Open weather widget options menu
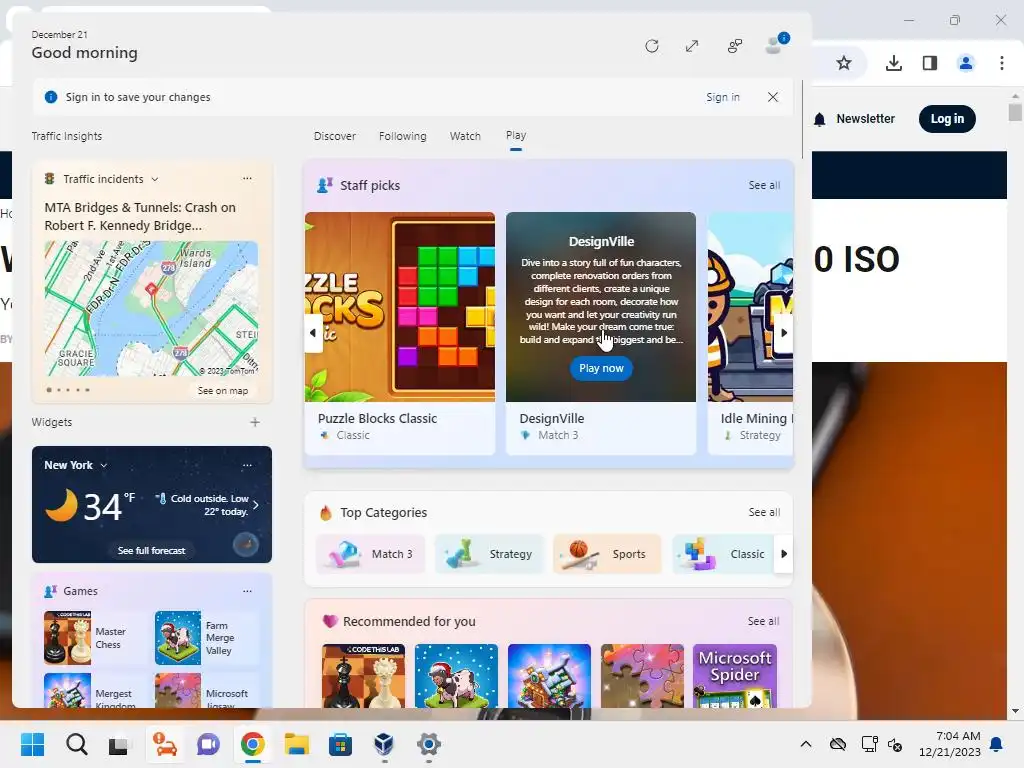 (x=247, y=465)
